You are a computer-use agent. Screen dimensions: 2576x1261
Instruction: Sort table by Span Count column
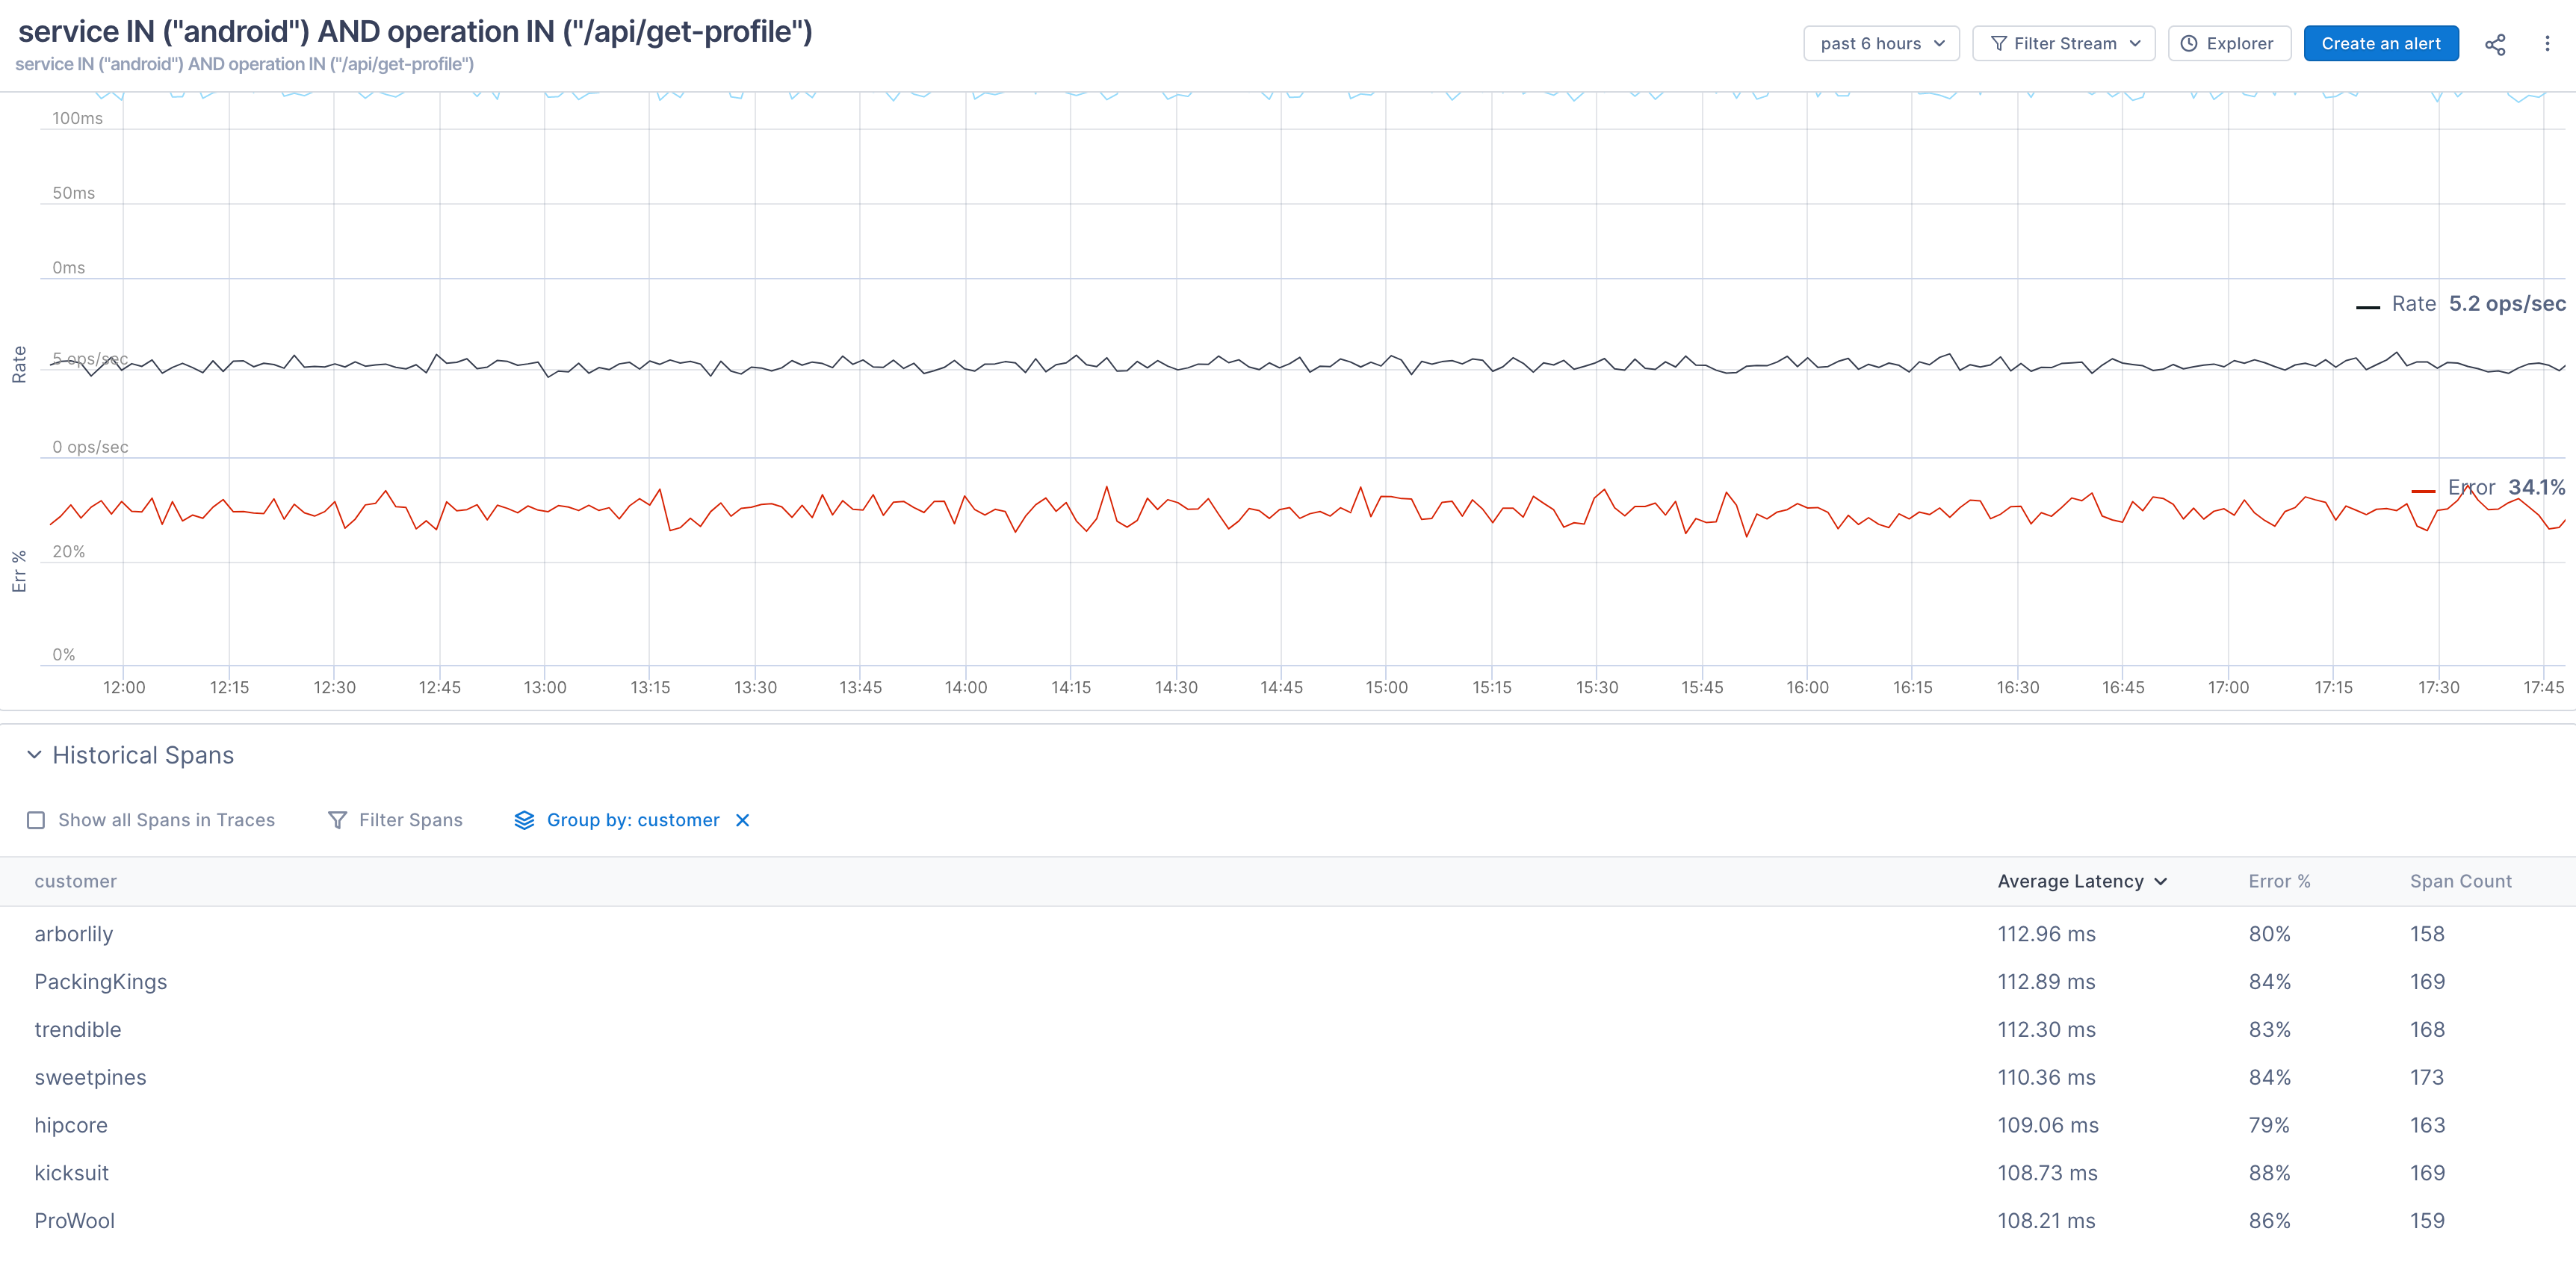[x=2460, y=881]
